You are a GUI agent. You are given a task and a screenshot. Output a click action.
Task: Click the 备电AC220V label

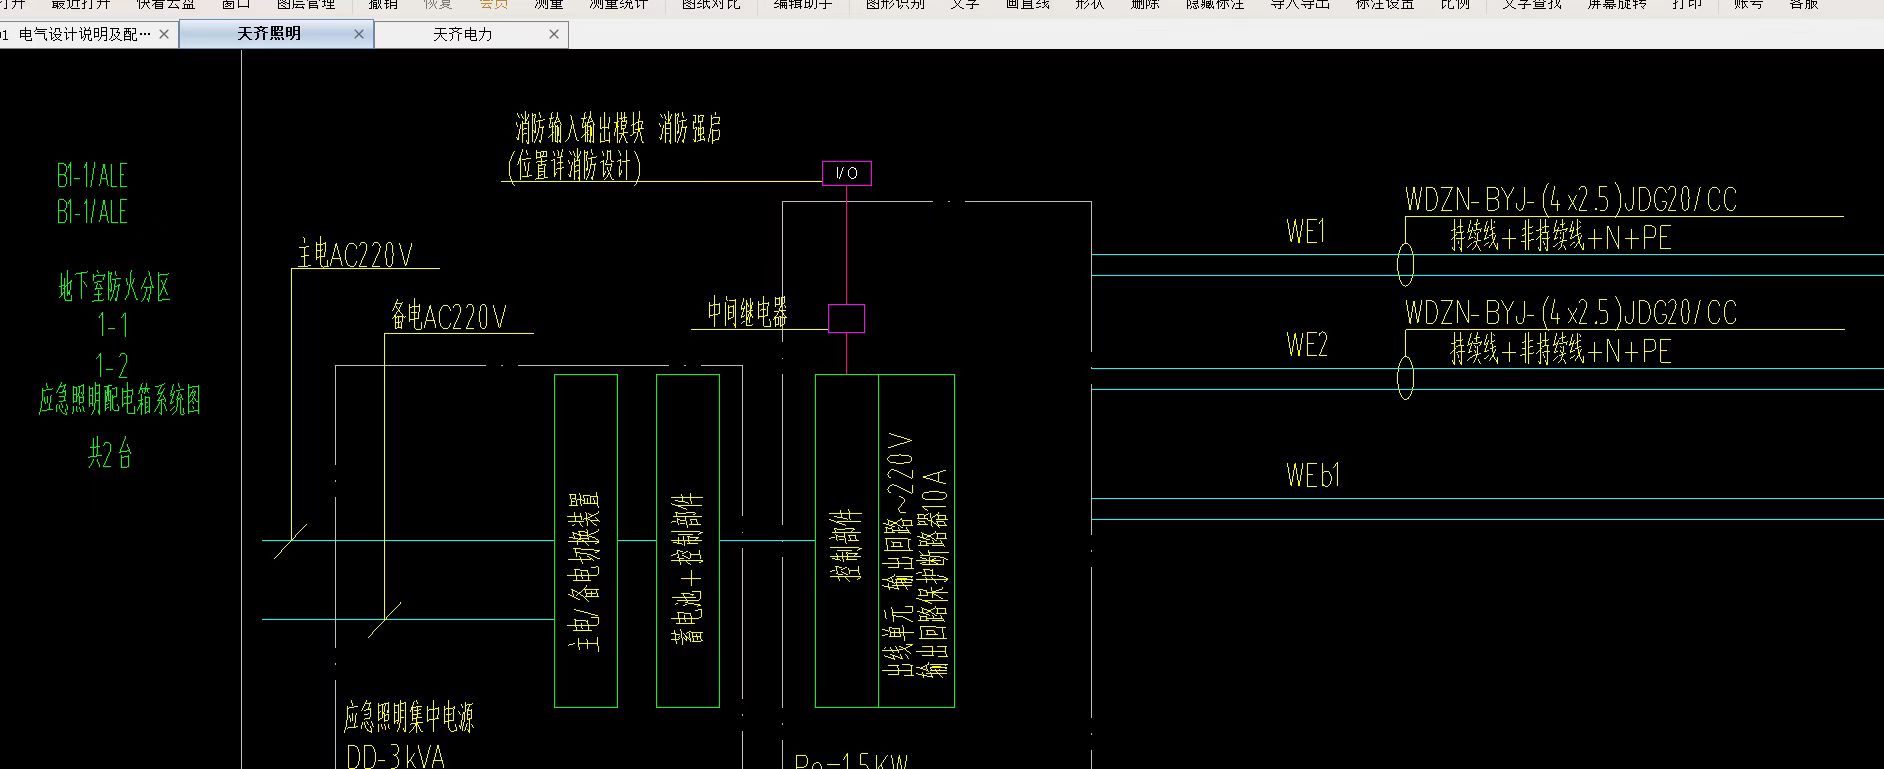(449, 317)
